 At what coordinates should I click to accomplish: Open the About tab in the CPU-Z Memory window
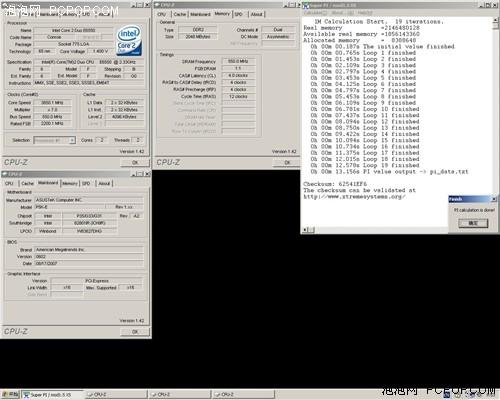[x=257, y=14]
